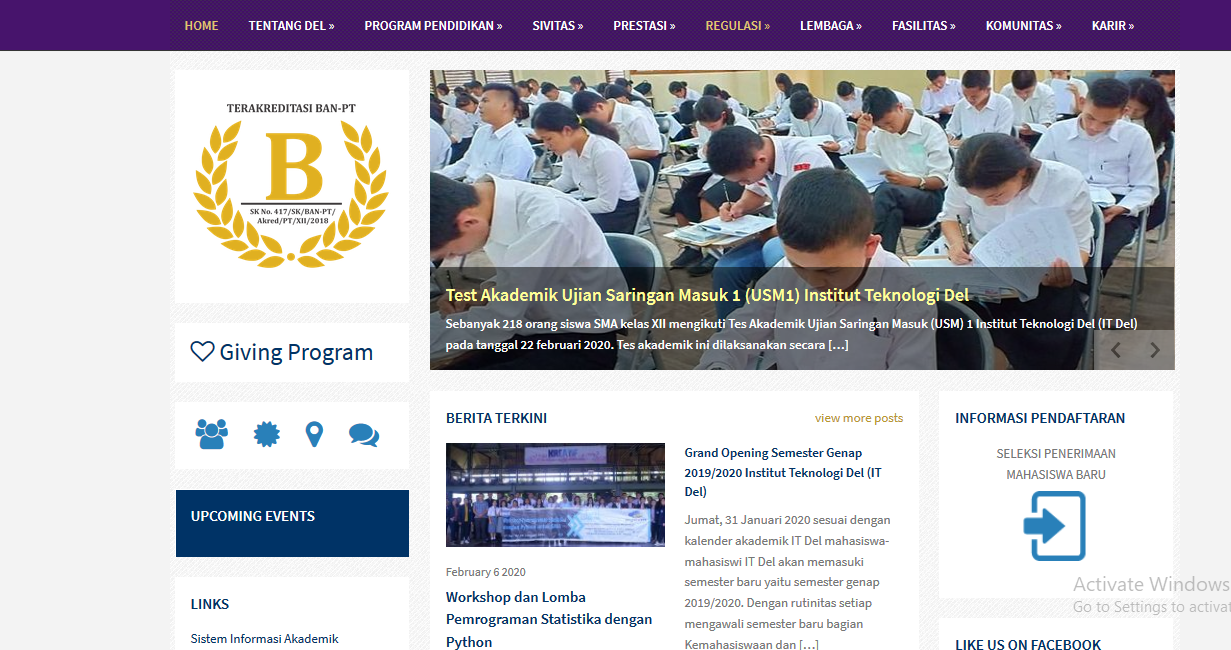Click the Grand Opening article excerpt paragraph
1231x650 pixels.
point(788,581)
